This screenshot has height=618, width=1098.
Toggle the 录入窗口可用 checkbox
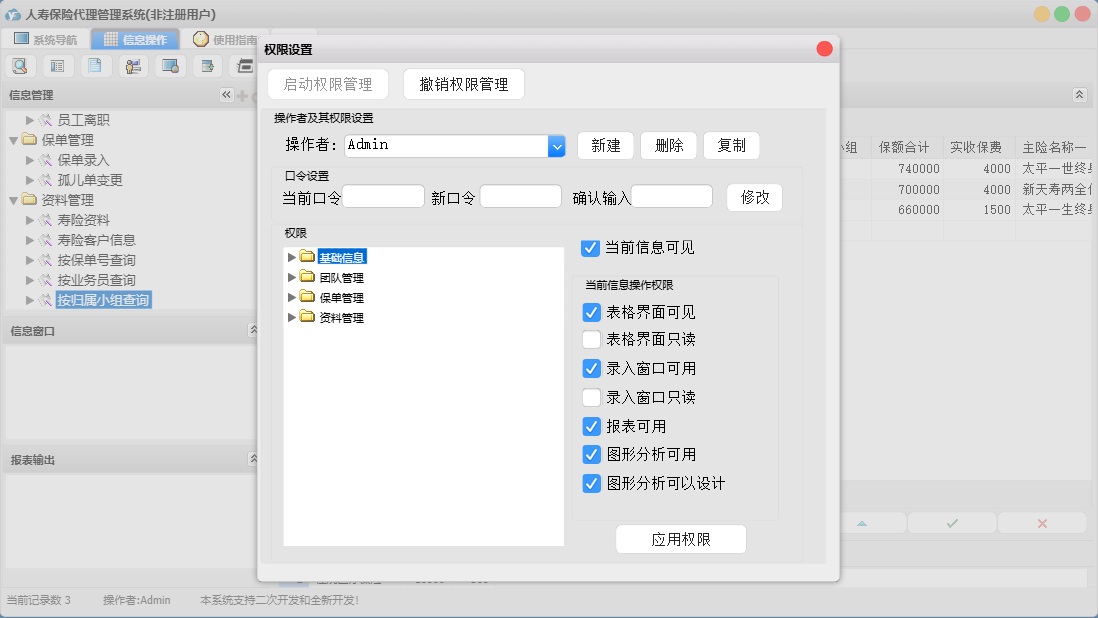[592, 368]
